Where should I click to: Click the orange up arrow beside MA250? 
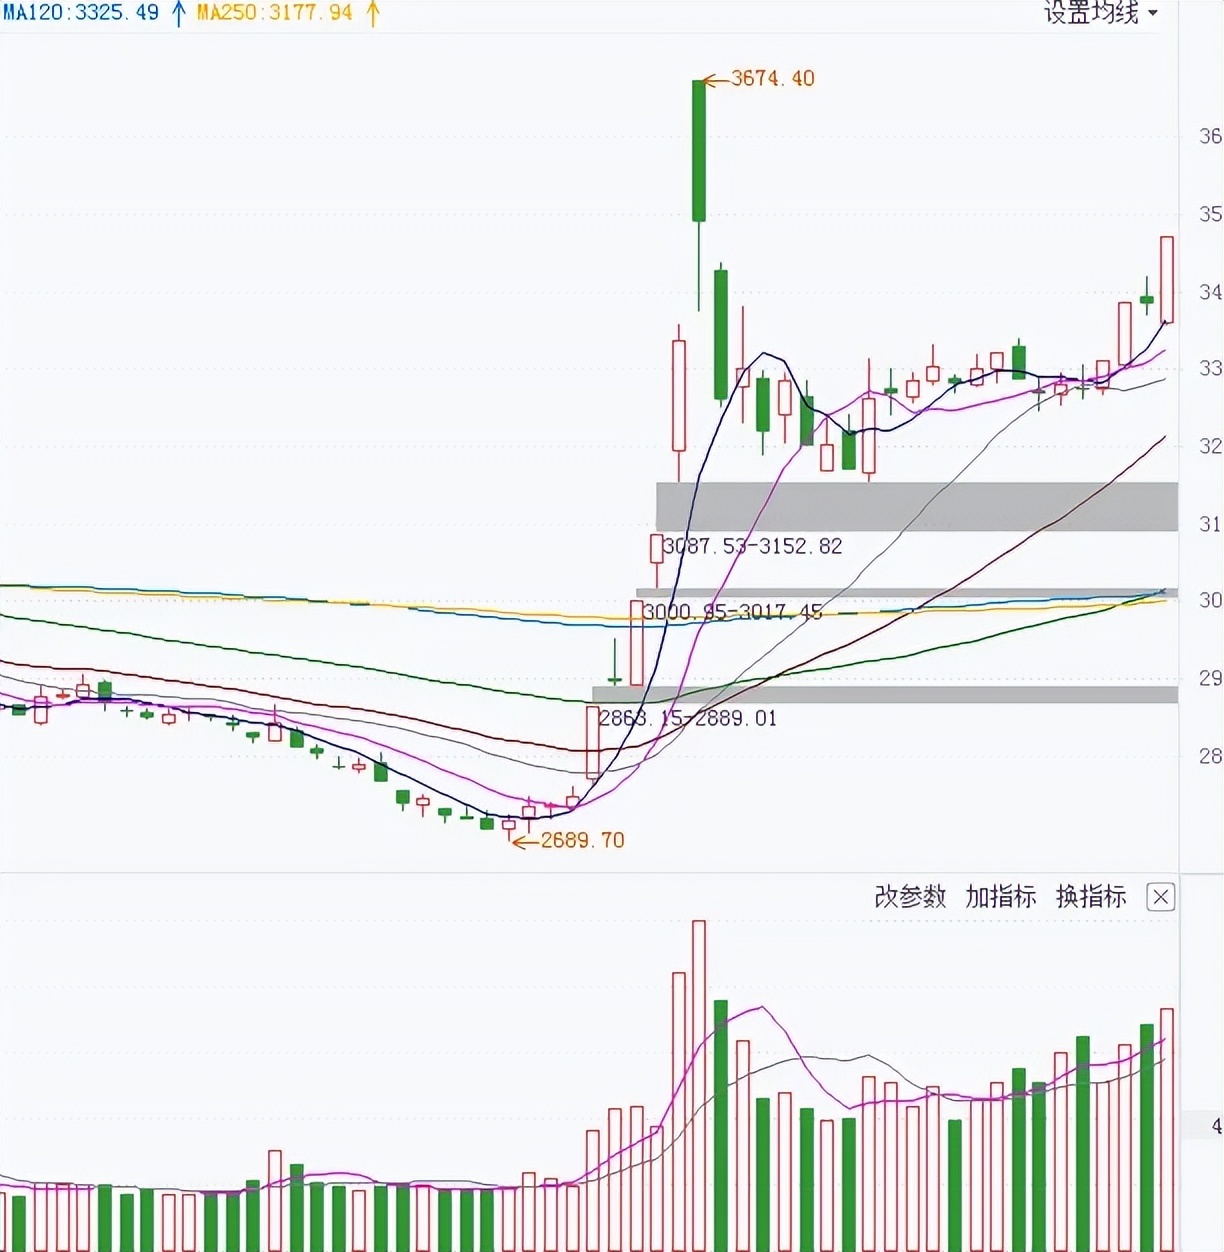tap(372, 13)
